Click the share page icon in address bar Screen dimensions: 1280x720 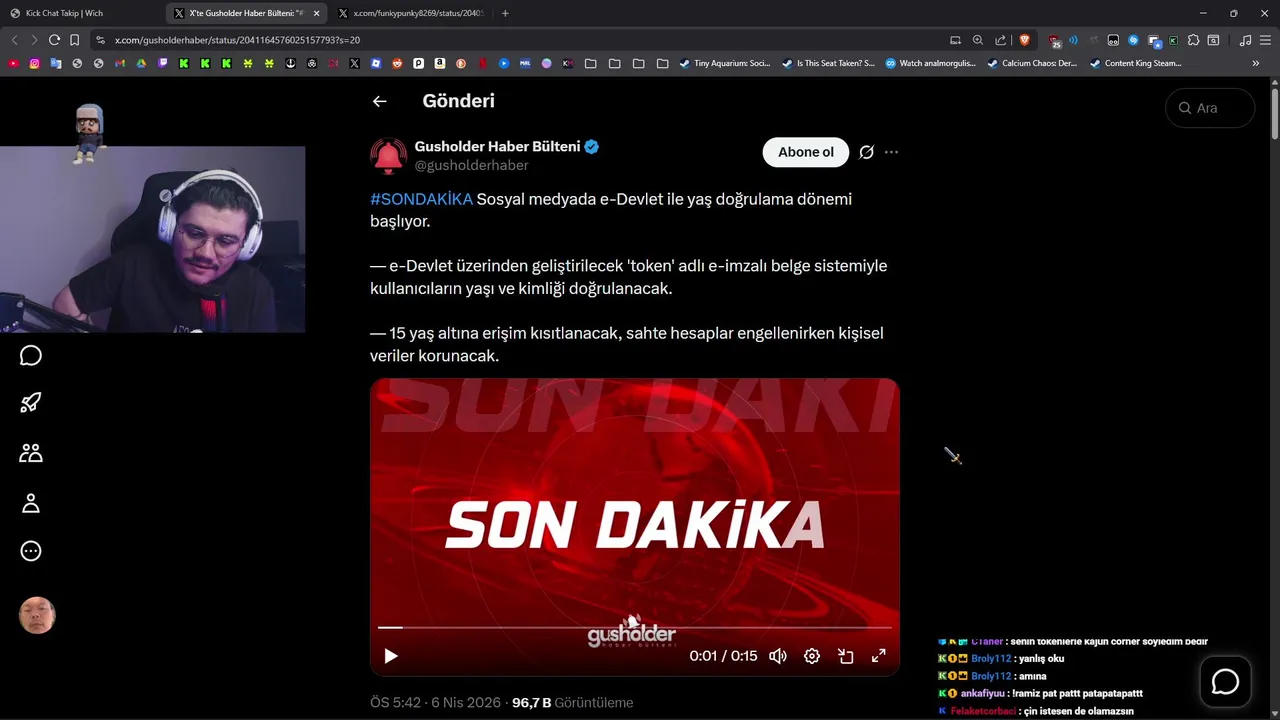[x=1001, y=40]
